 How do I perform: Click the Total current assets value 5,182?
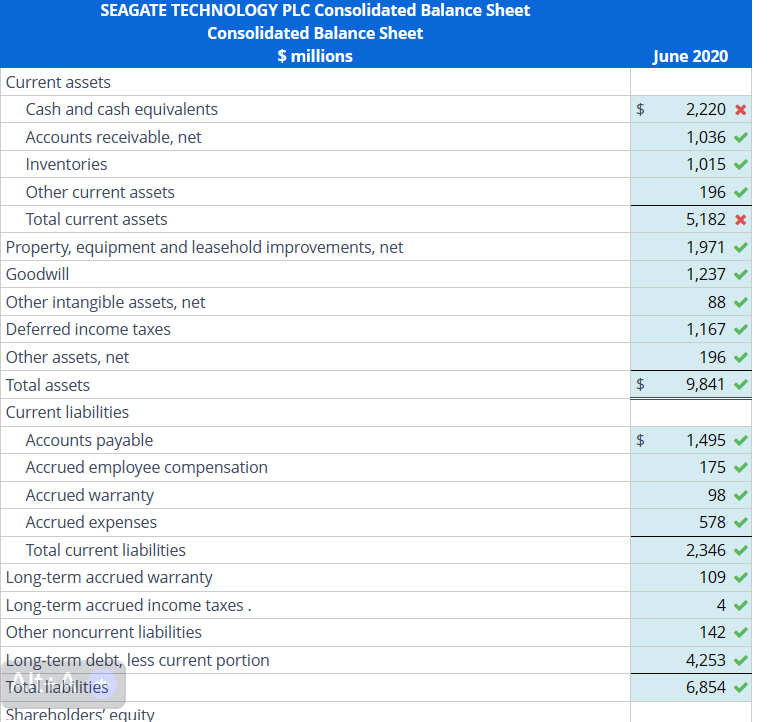click(x=705, y=219)
